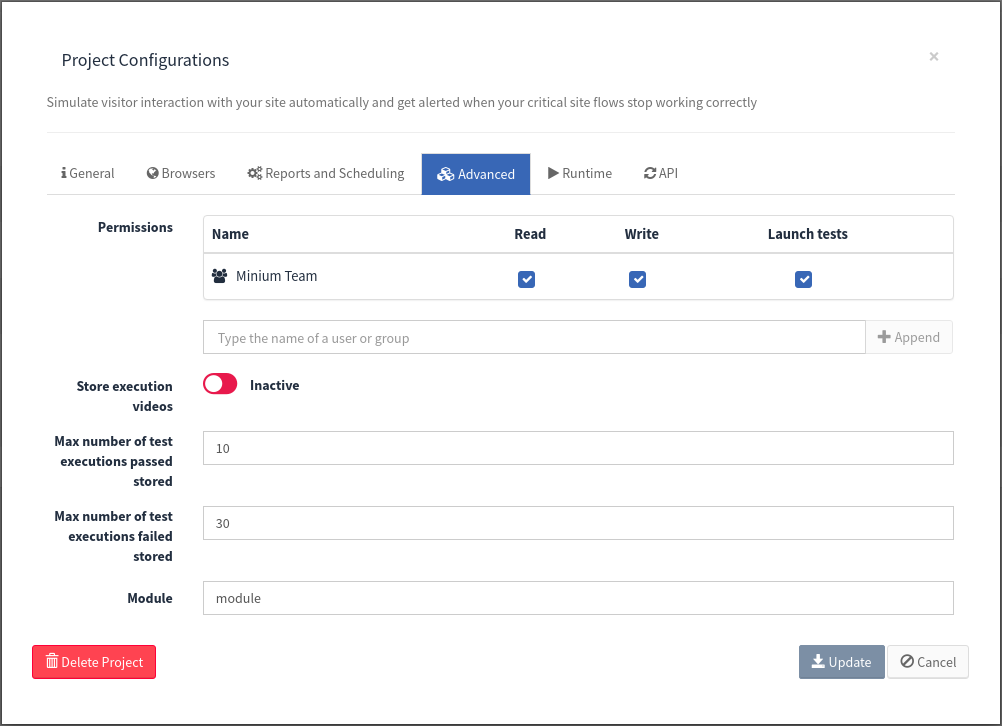Open the General tab
The height and width of the screenshot is (726, 1002).
pos(88,174)
